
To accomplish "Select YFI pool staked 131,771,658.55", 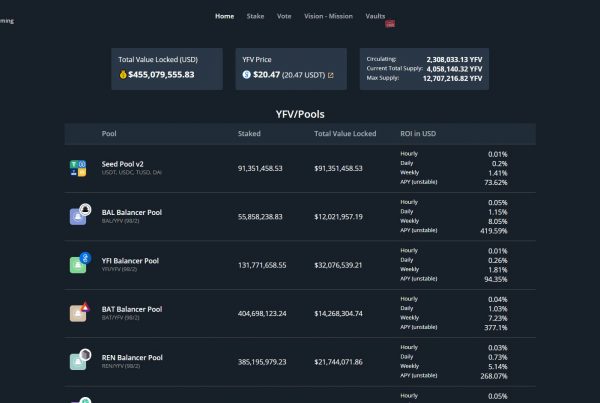I will point(262,265).
